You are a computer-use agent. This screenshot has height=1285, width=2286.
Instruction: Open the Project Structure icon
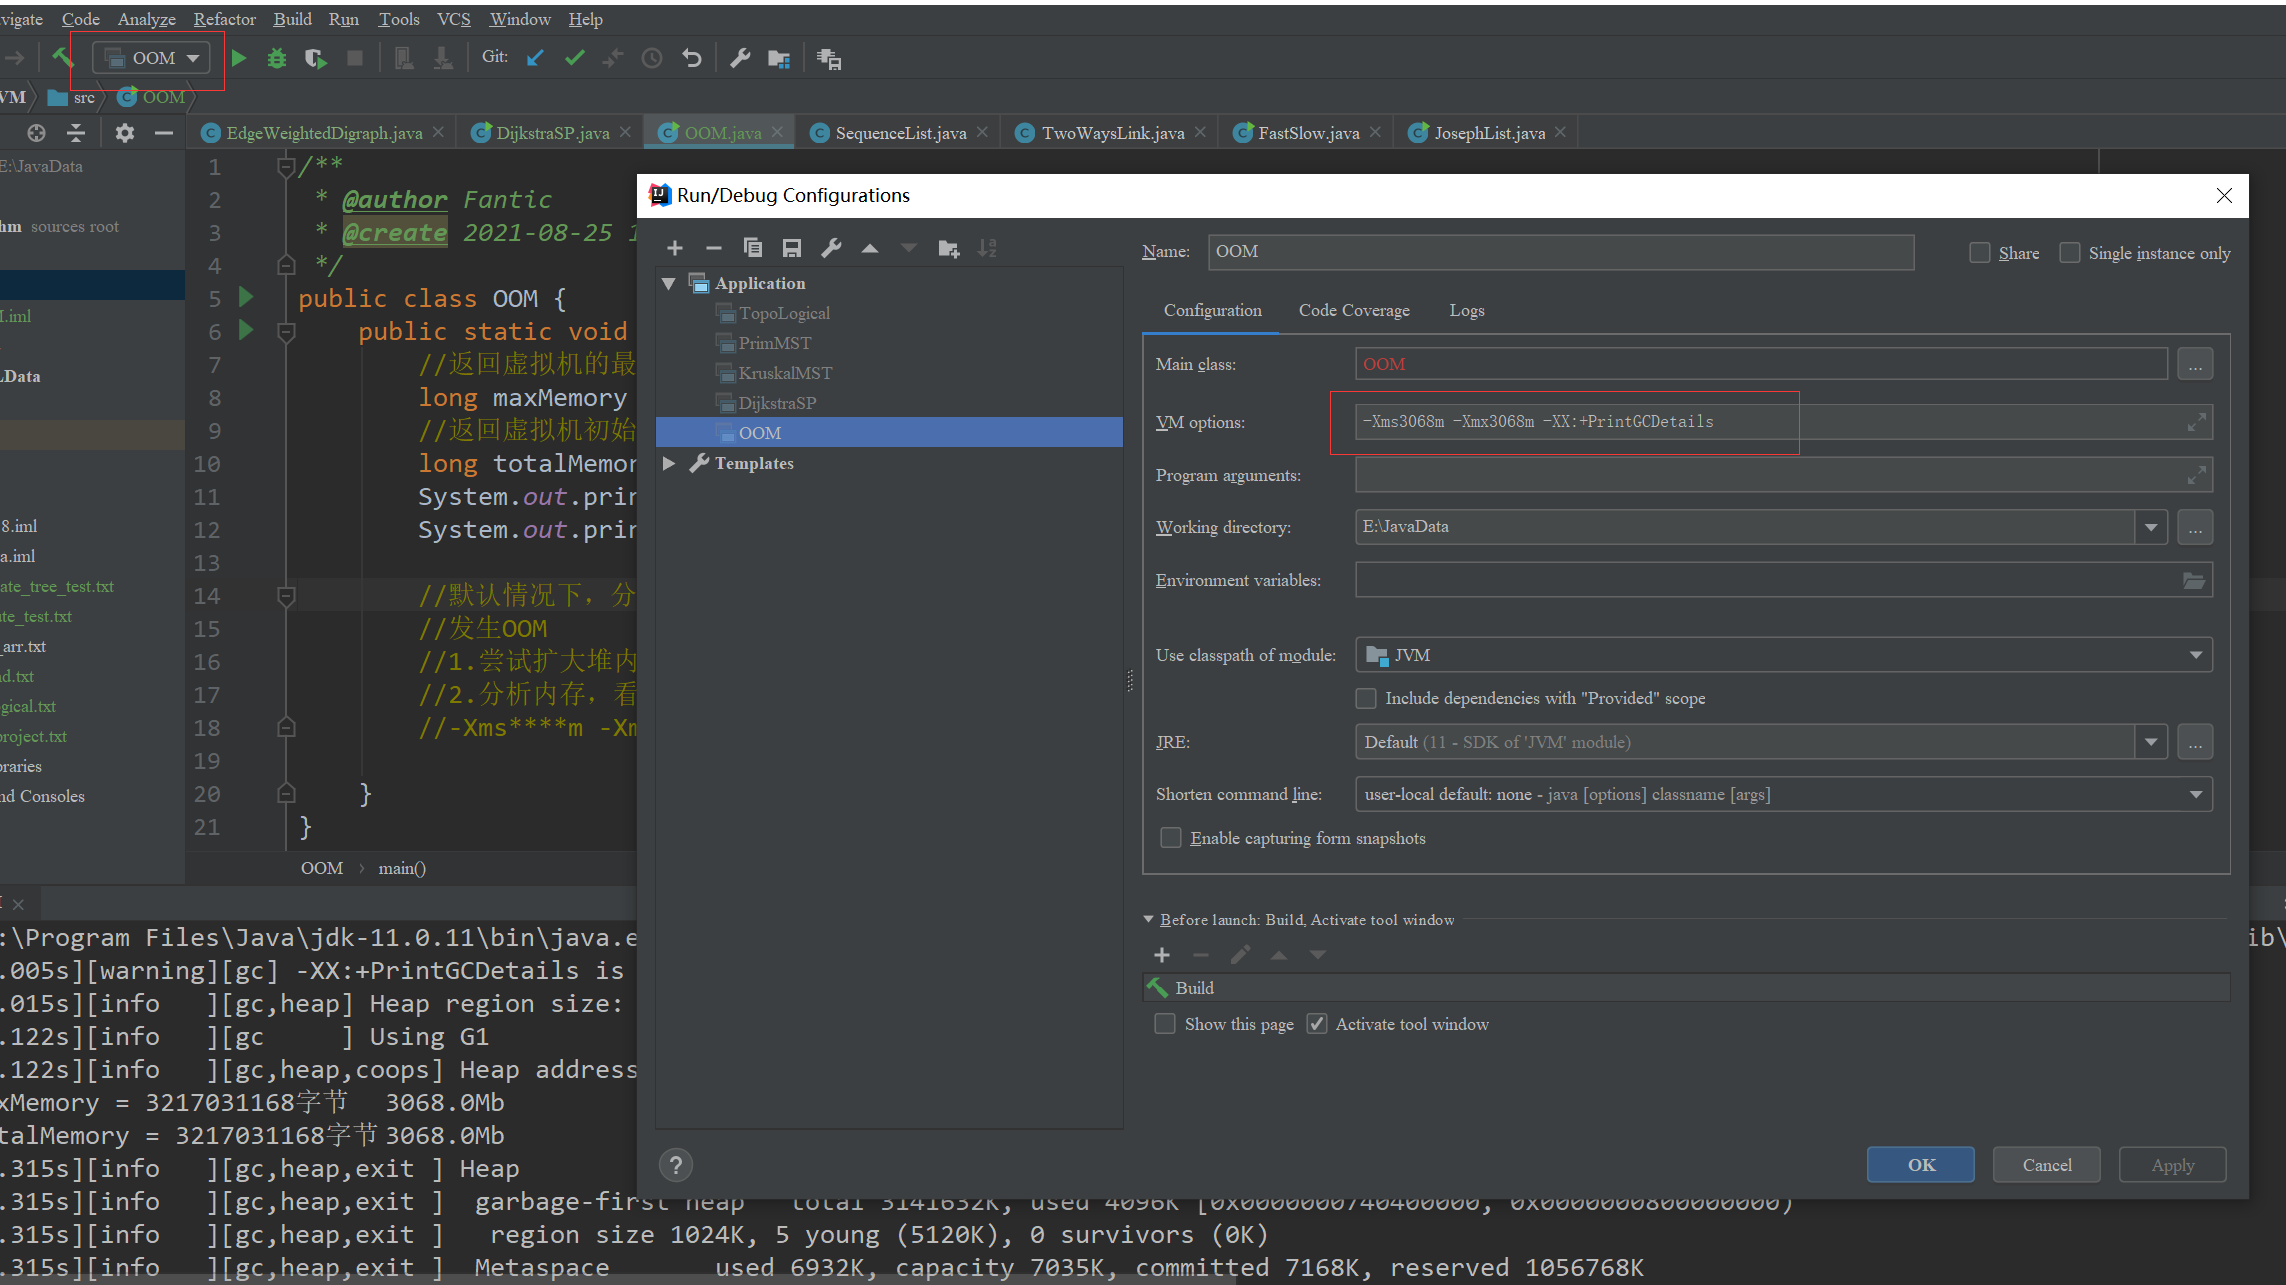779,58
